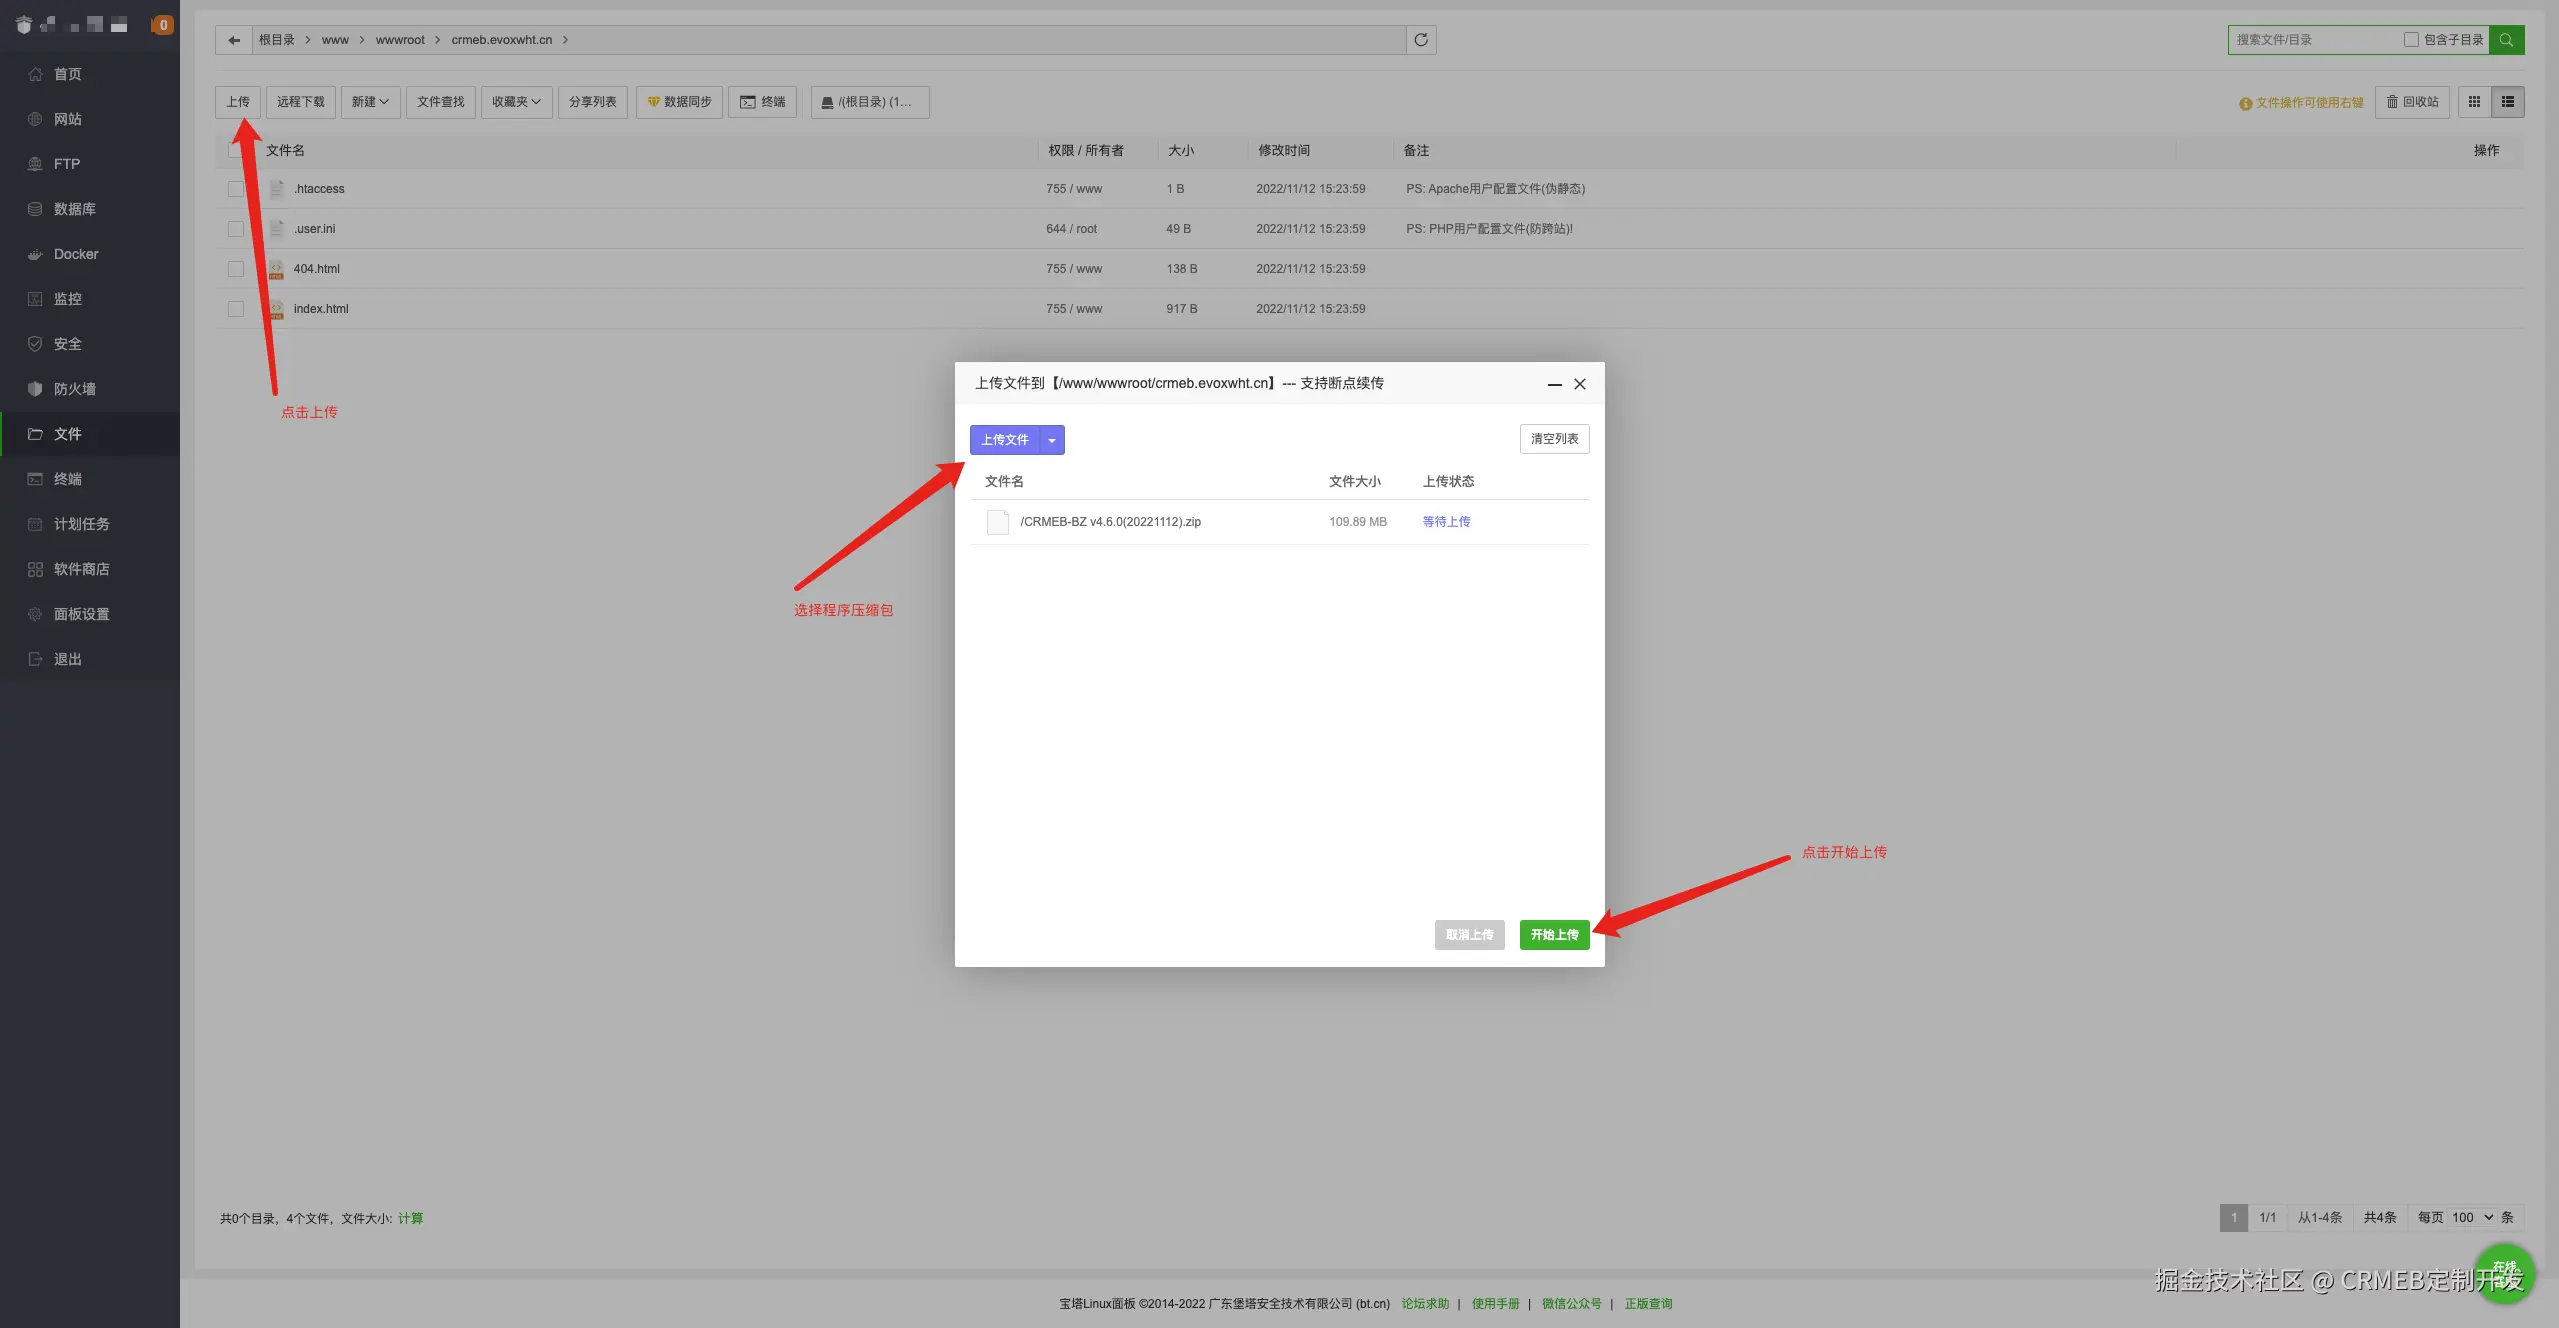2559x1328 pixels.
Task: Open the 回收站 recycle bin
Action: 2412,102
